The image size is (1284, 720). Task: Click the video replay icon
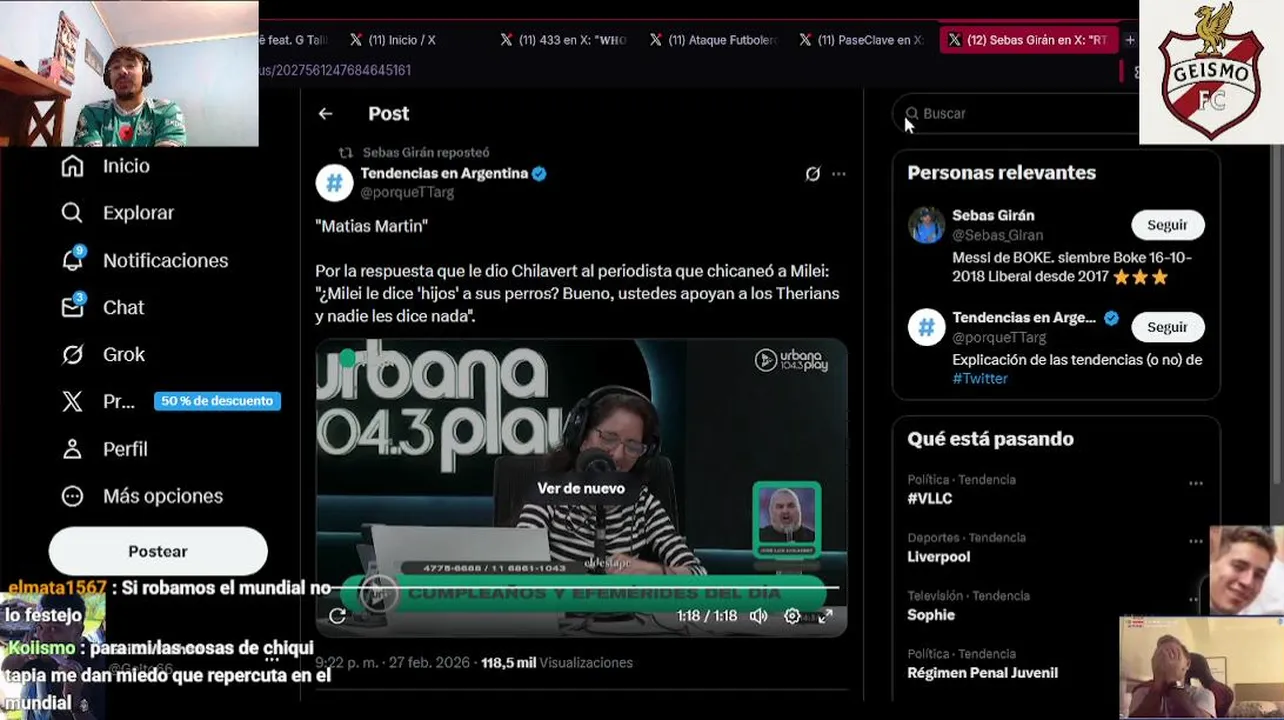click(338, 616)
